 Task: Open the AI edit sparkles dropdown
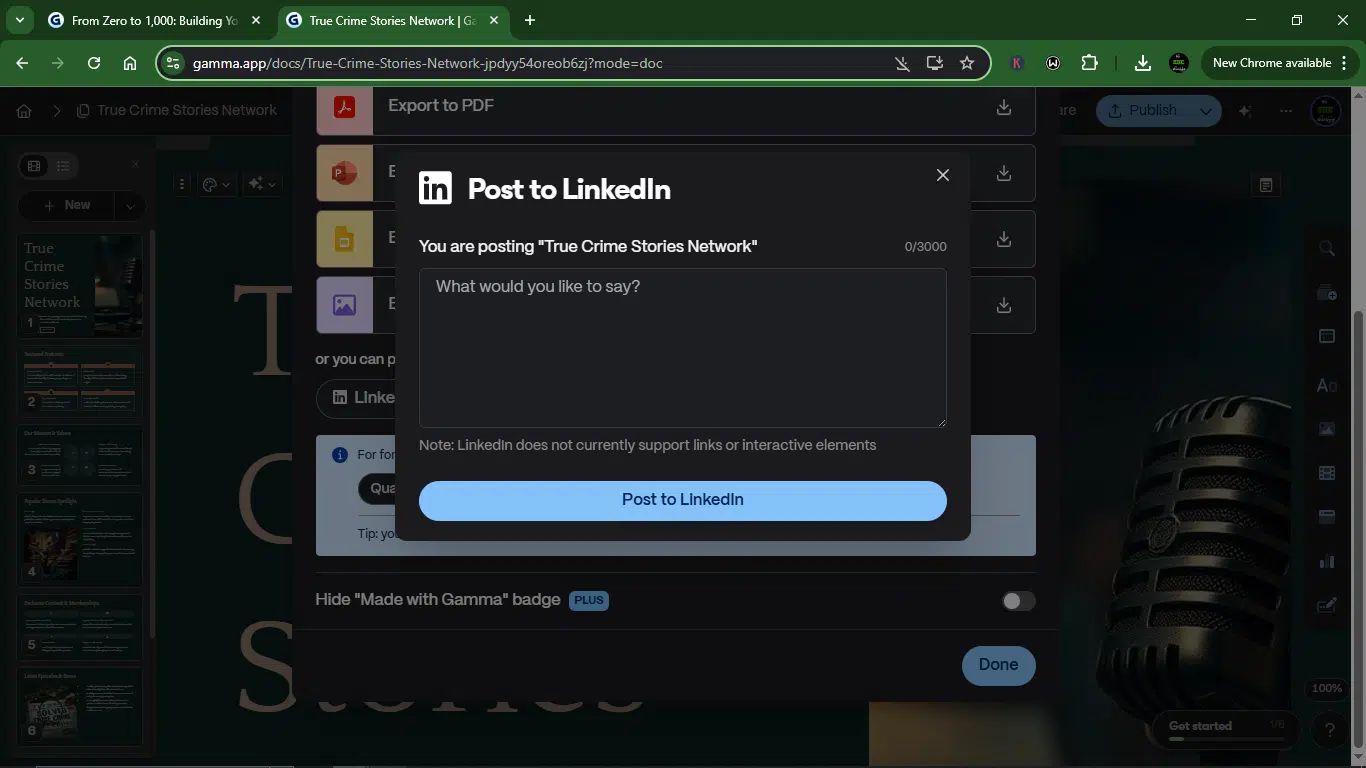click(263, 184)
